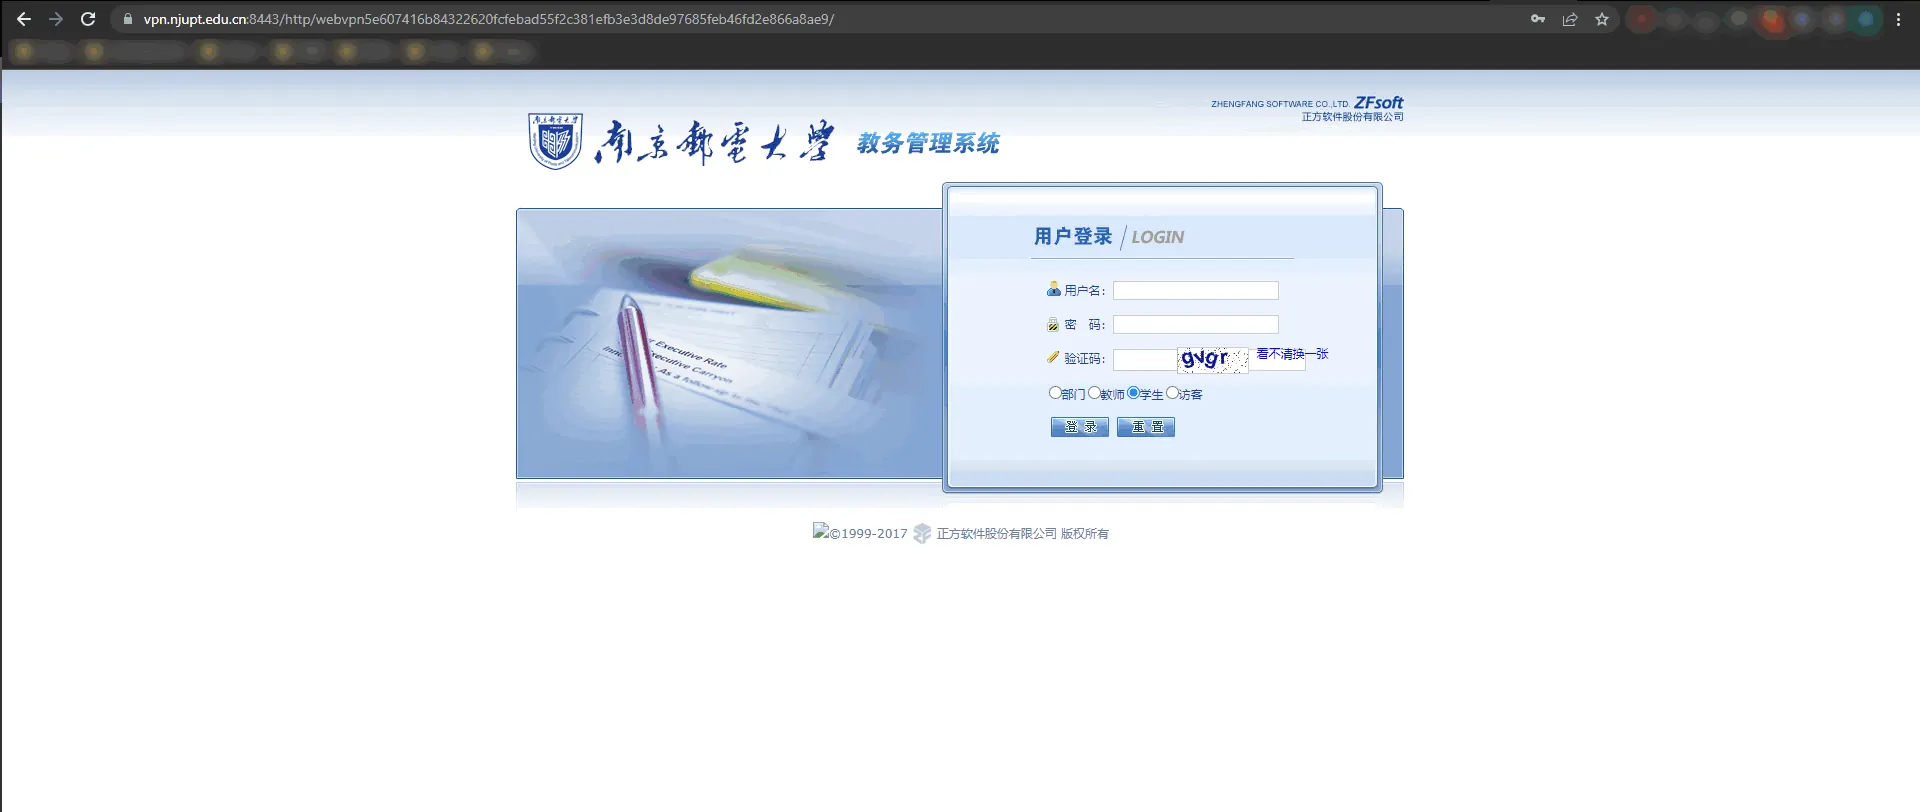Click the 用户登录 LOGIN heading
This screenshot has width=1920, height=812.
1109,237
